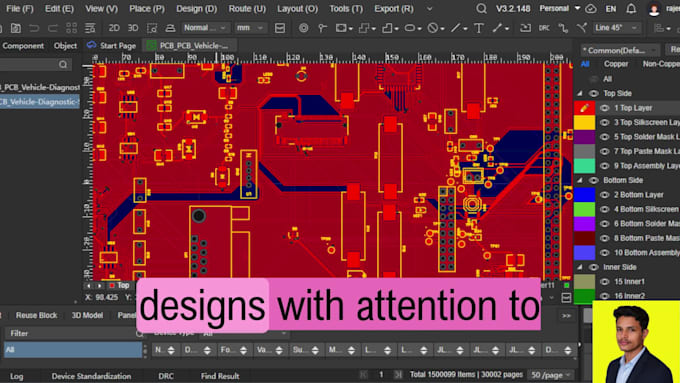Hide the 15 Inner1 layer

[x=605, y=282]
